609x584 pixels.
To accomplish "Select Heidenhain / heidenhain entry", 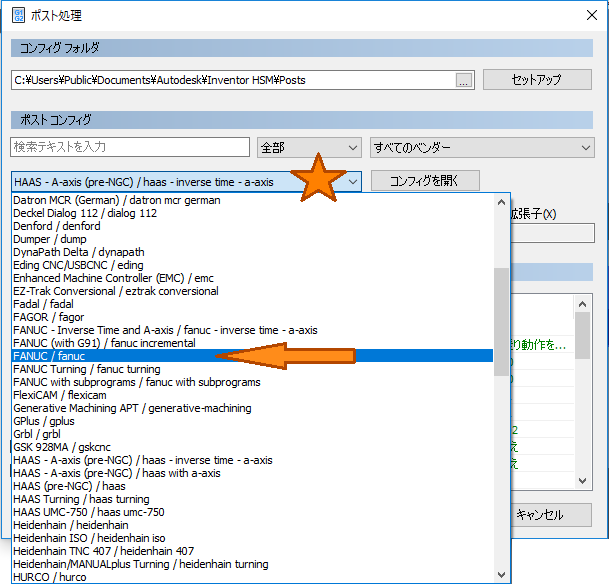I will (x=252, y=525).
